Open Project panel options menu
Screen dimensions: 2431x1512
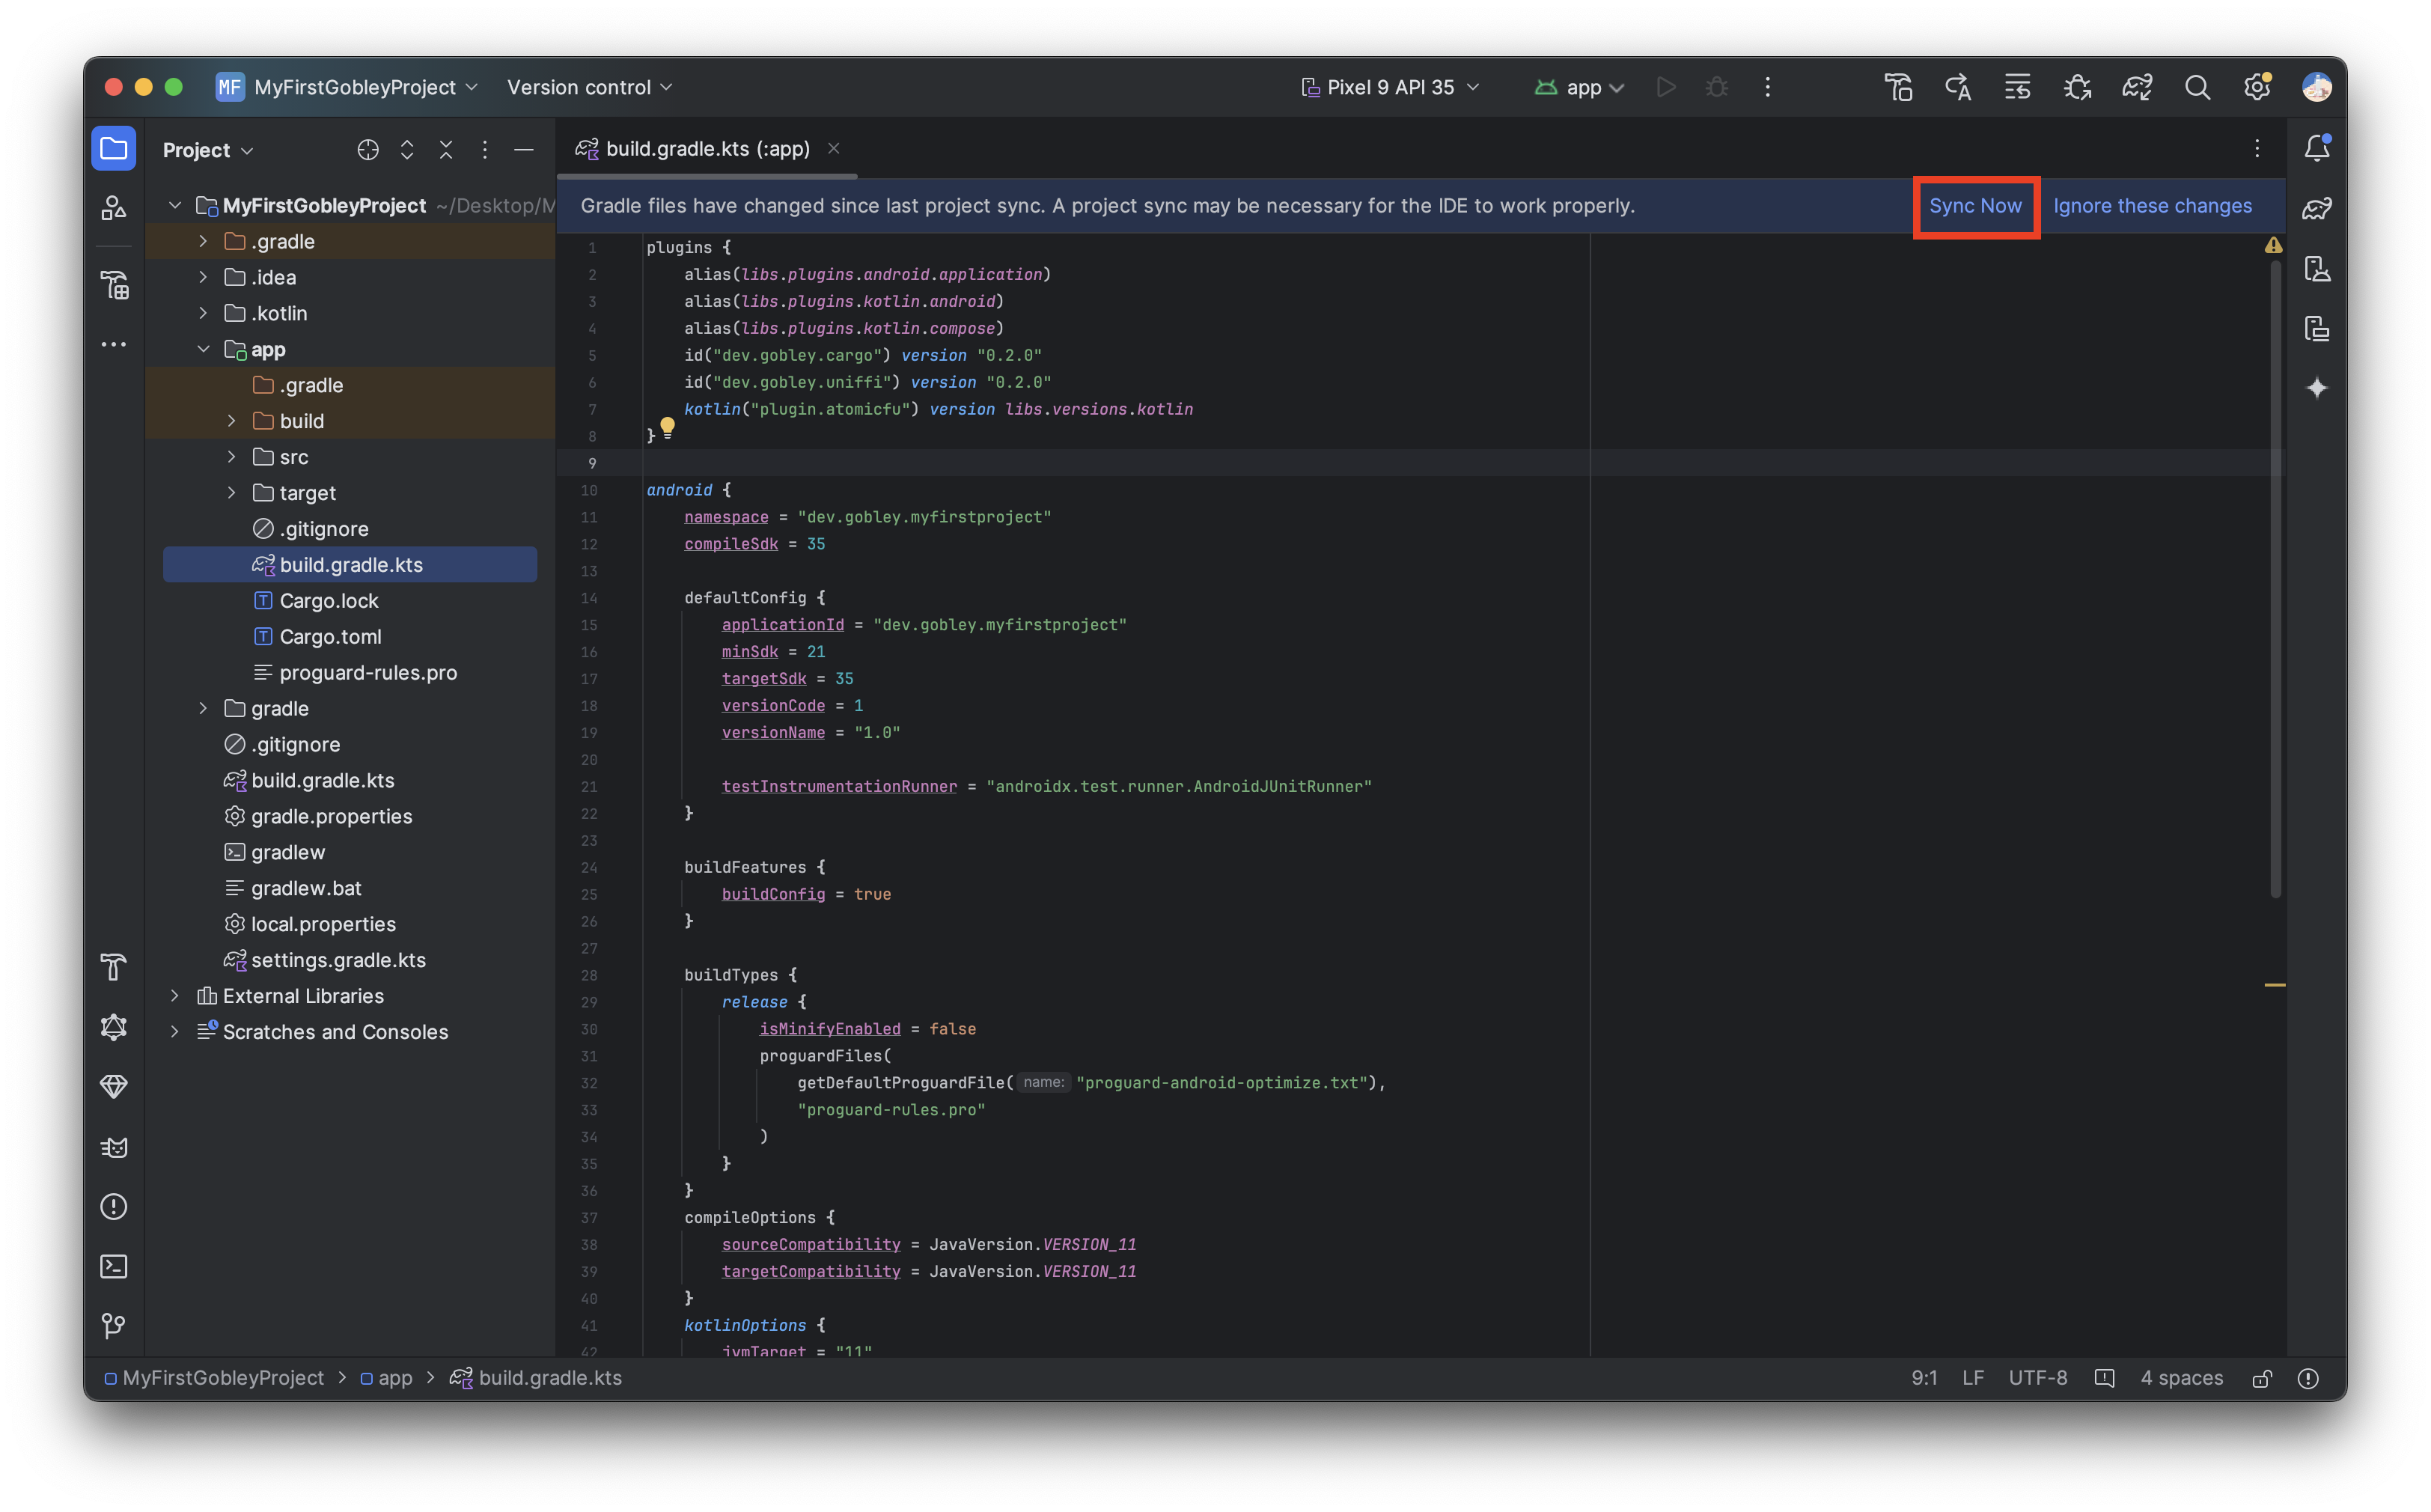tap(485, 150)
